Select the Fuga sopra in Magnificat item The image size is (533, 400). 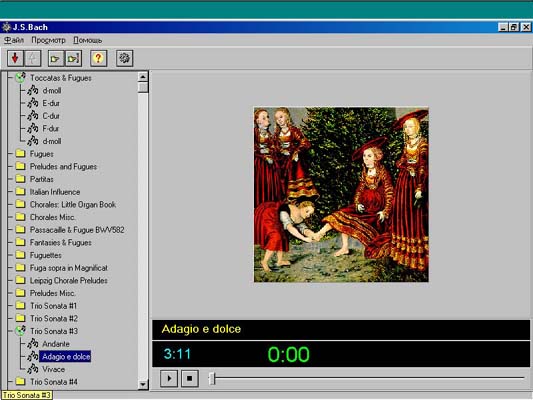coord(69,268)
